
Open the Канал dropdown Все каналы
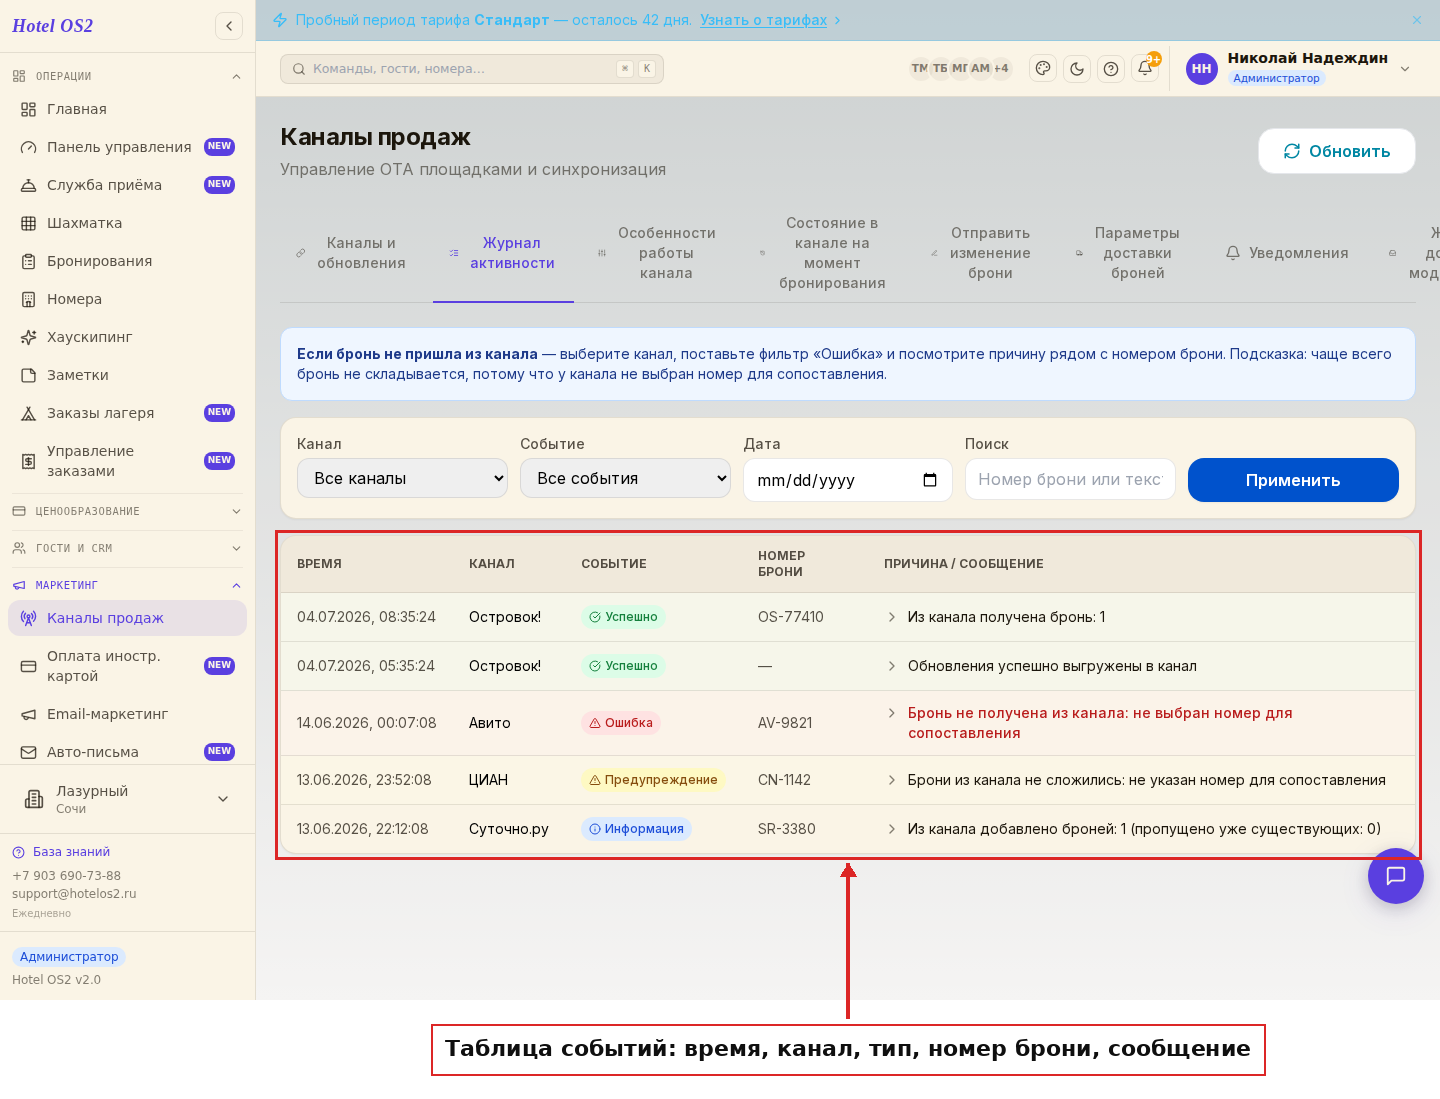(x=402, y=478)
